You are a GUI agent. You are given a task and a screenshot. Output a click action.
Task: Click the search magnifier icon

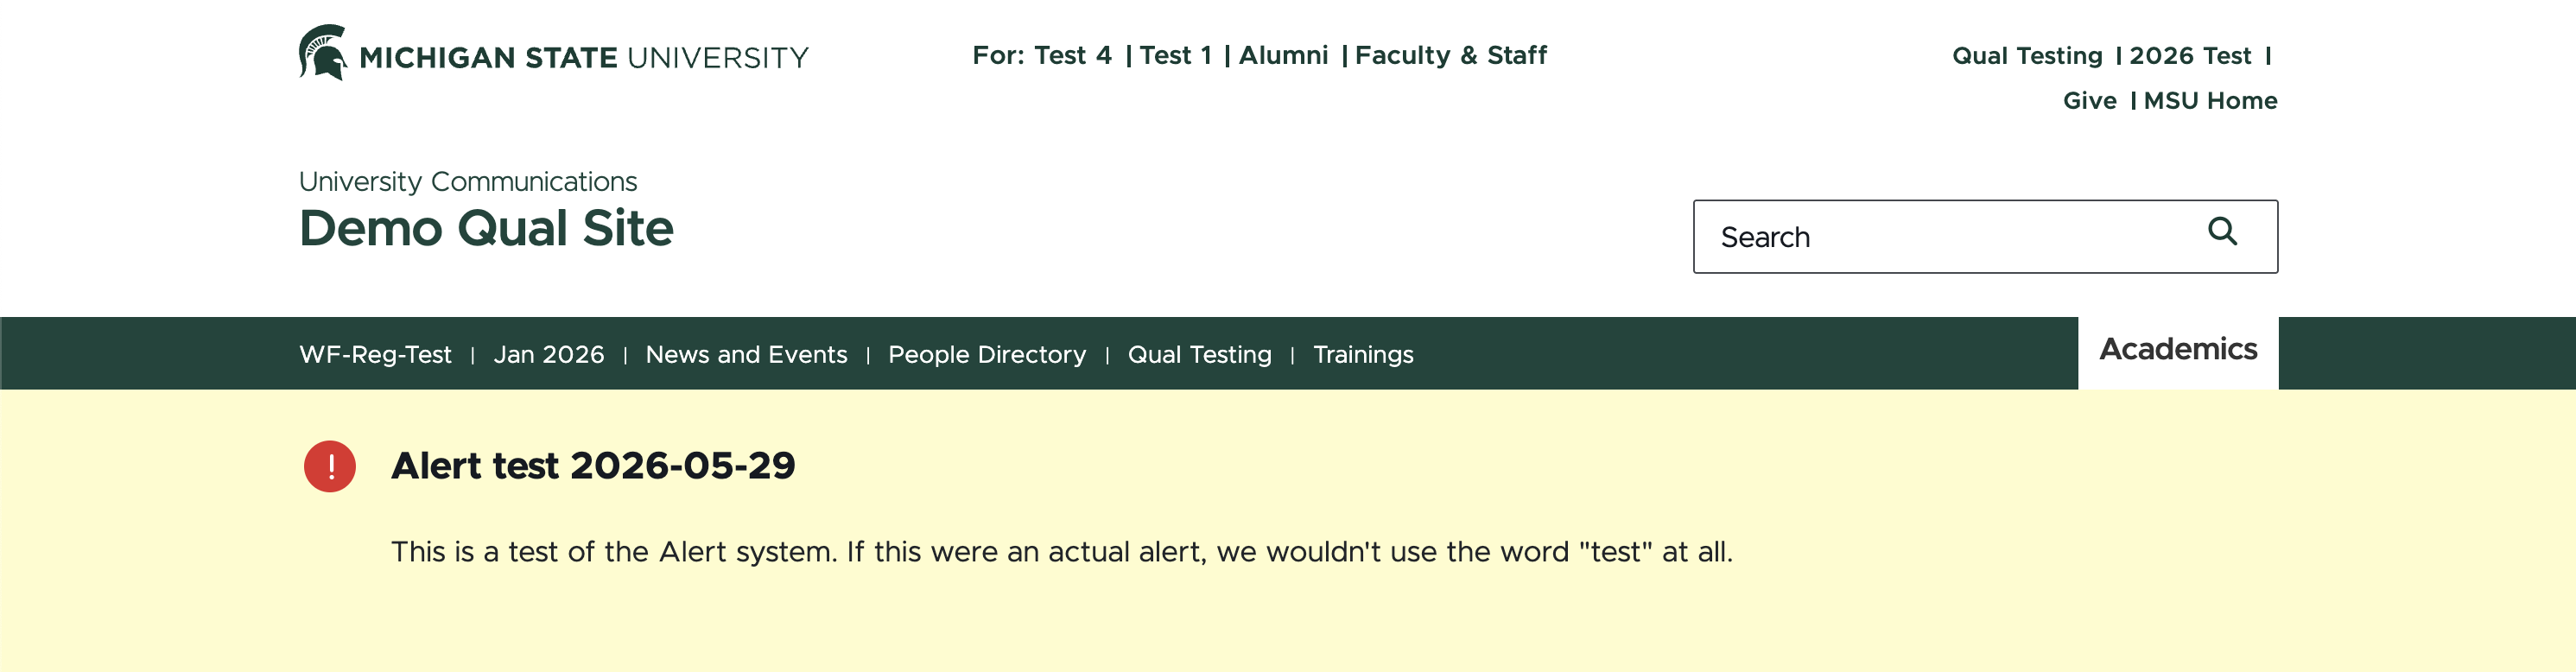tap(2221, 232)
